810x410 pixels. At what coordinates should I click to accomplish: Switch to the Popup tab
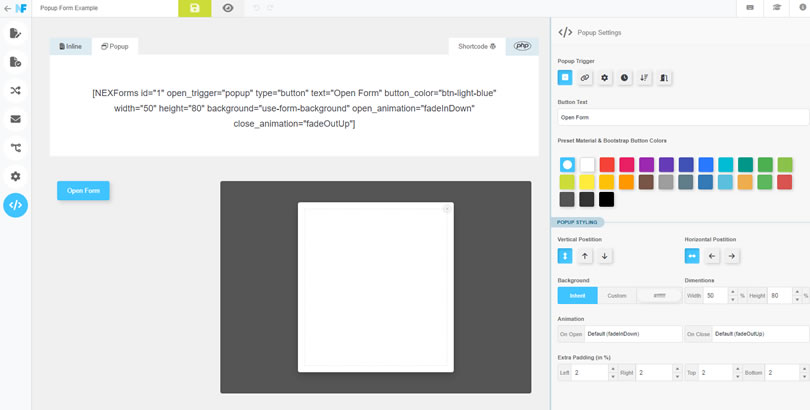[115, 46]
